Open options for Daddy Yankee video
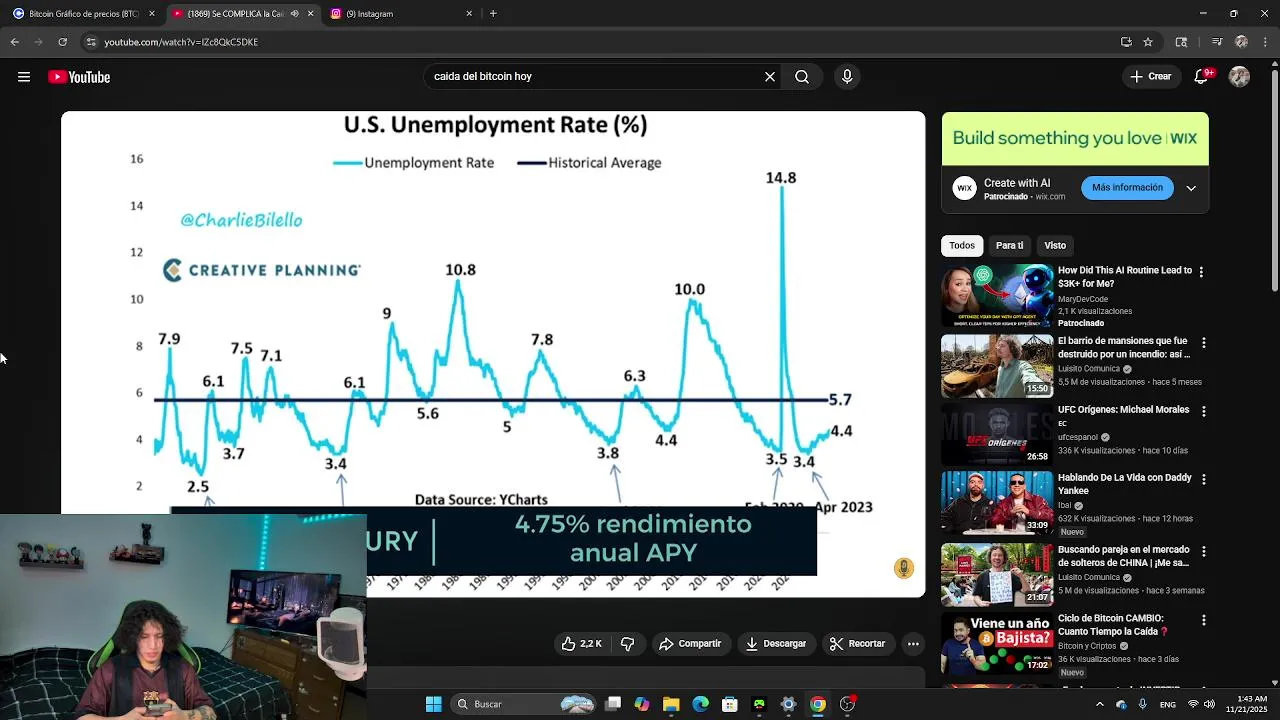Image resolution: width=1280 pixels, height=720 pixels. click(x=1201, y=479)
